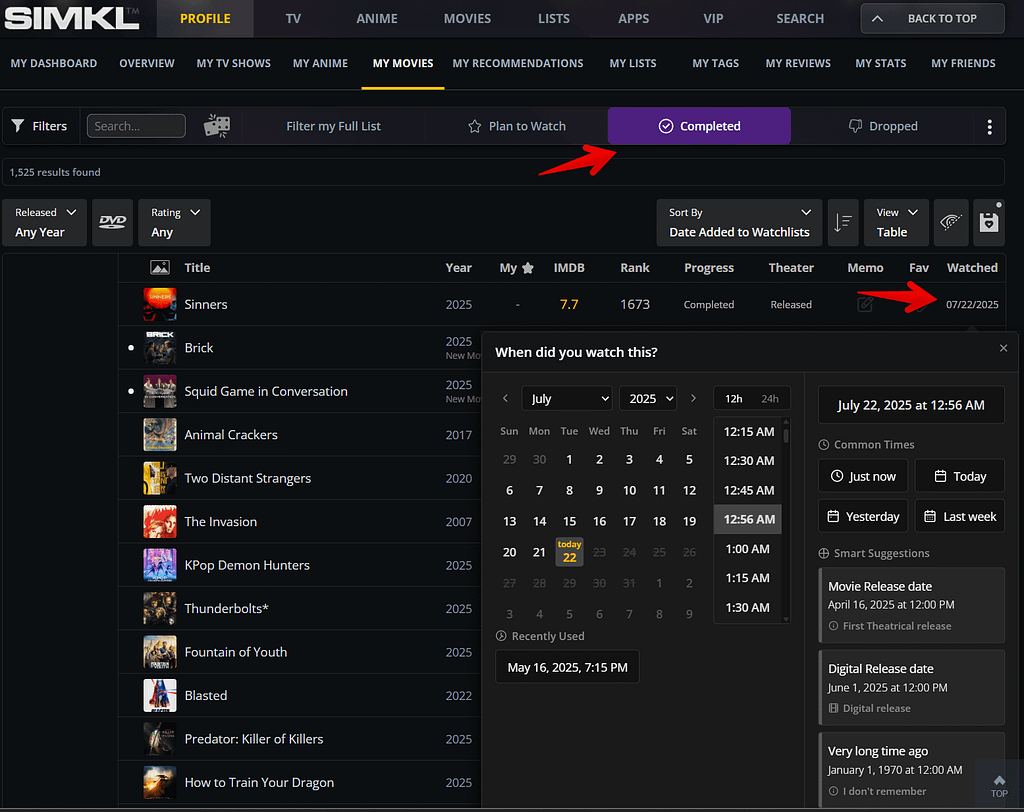Click the dice random pick icon
The width and height of the screenshot is (1024, 812).
pyautogui.click(x=217, y=126)
